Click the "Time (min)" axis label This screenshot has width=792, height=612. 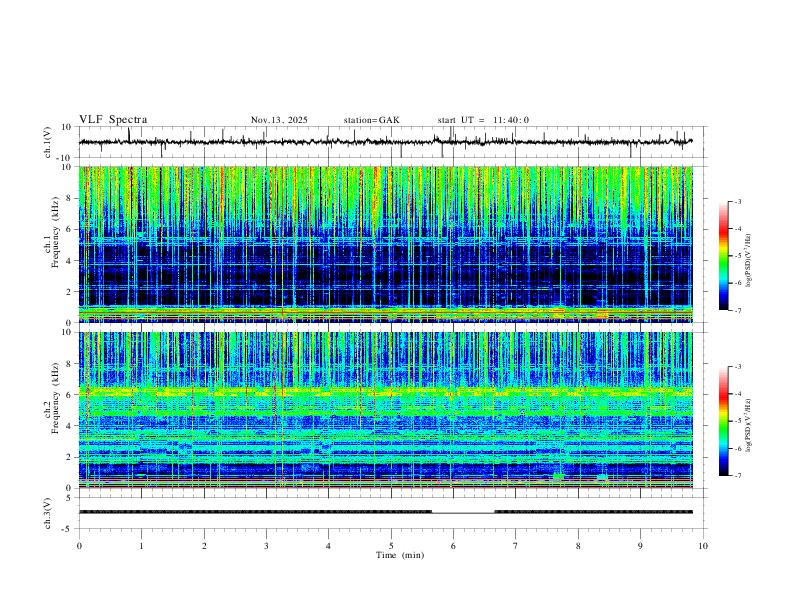(400, 555)
